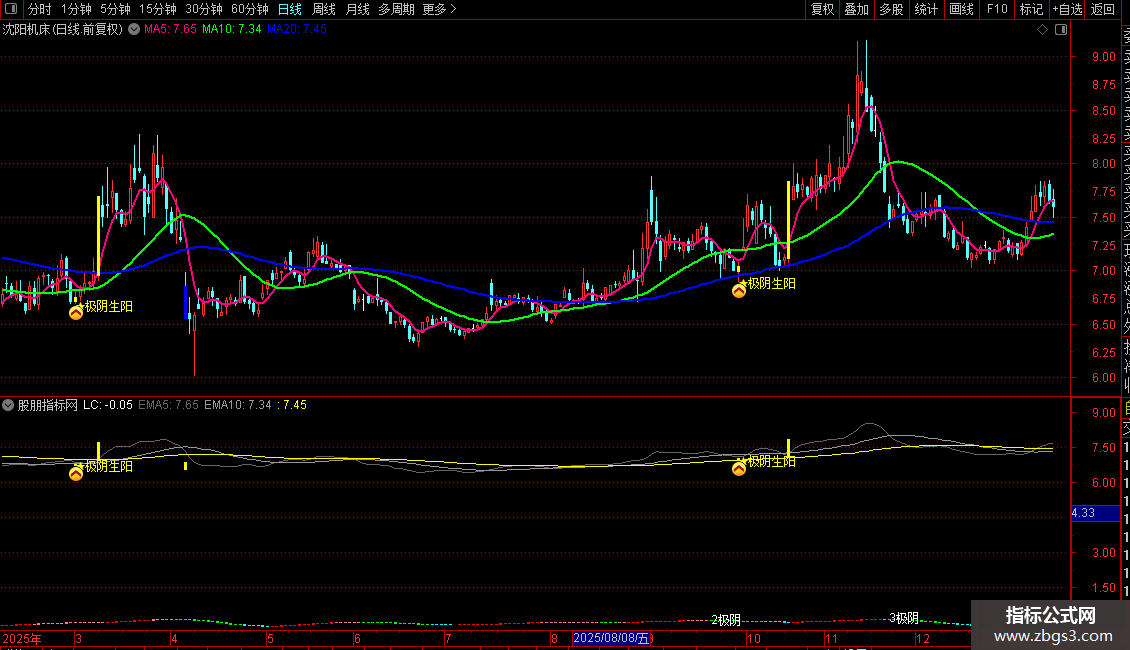Image resolution: width=1130 pixels, height=650 pixels.
Task: Click the 2极阴 label near bottom
Action: click(726, 620)
